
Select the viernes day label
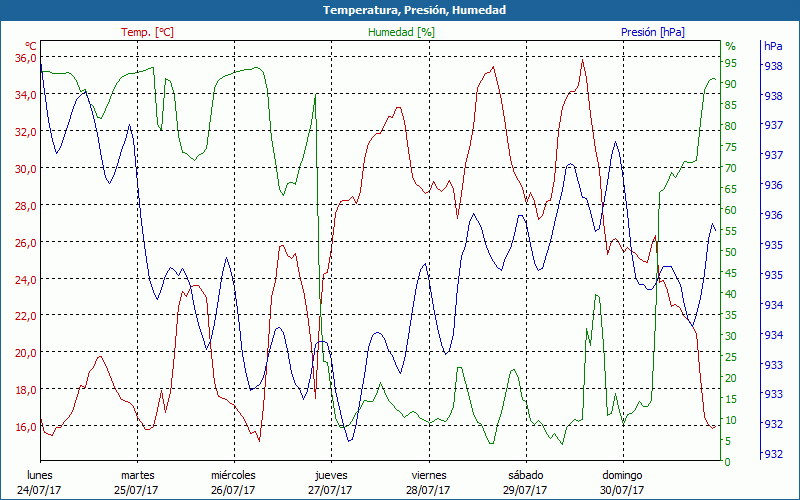click(x=428, y=475)
